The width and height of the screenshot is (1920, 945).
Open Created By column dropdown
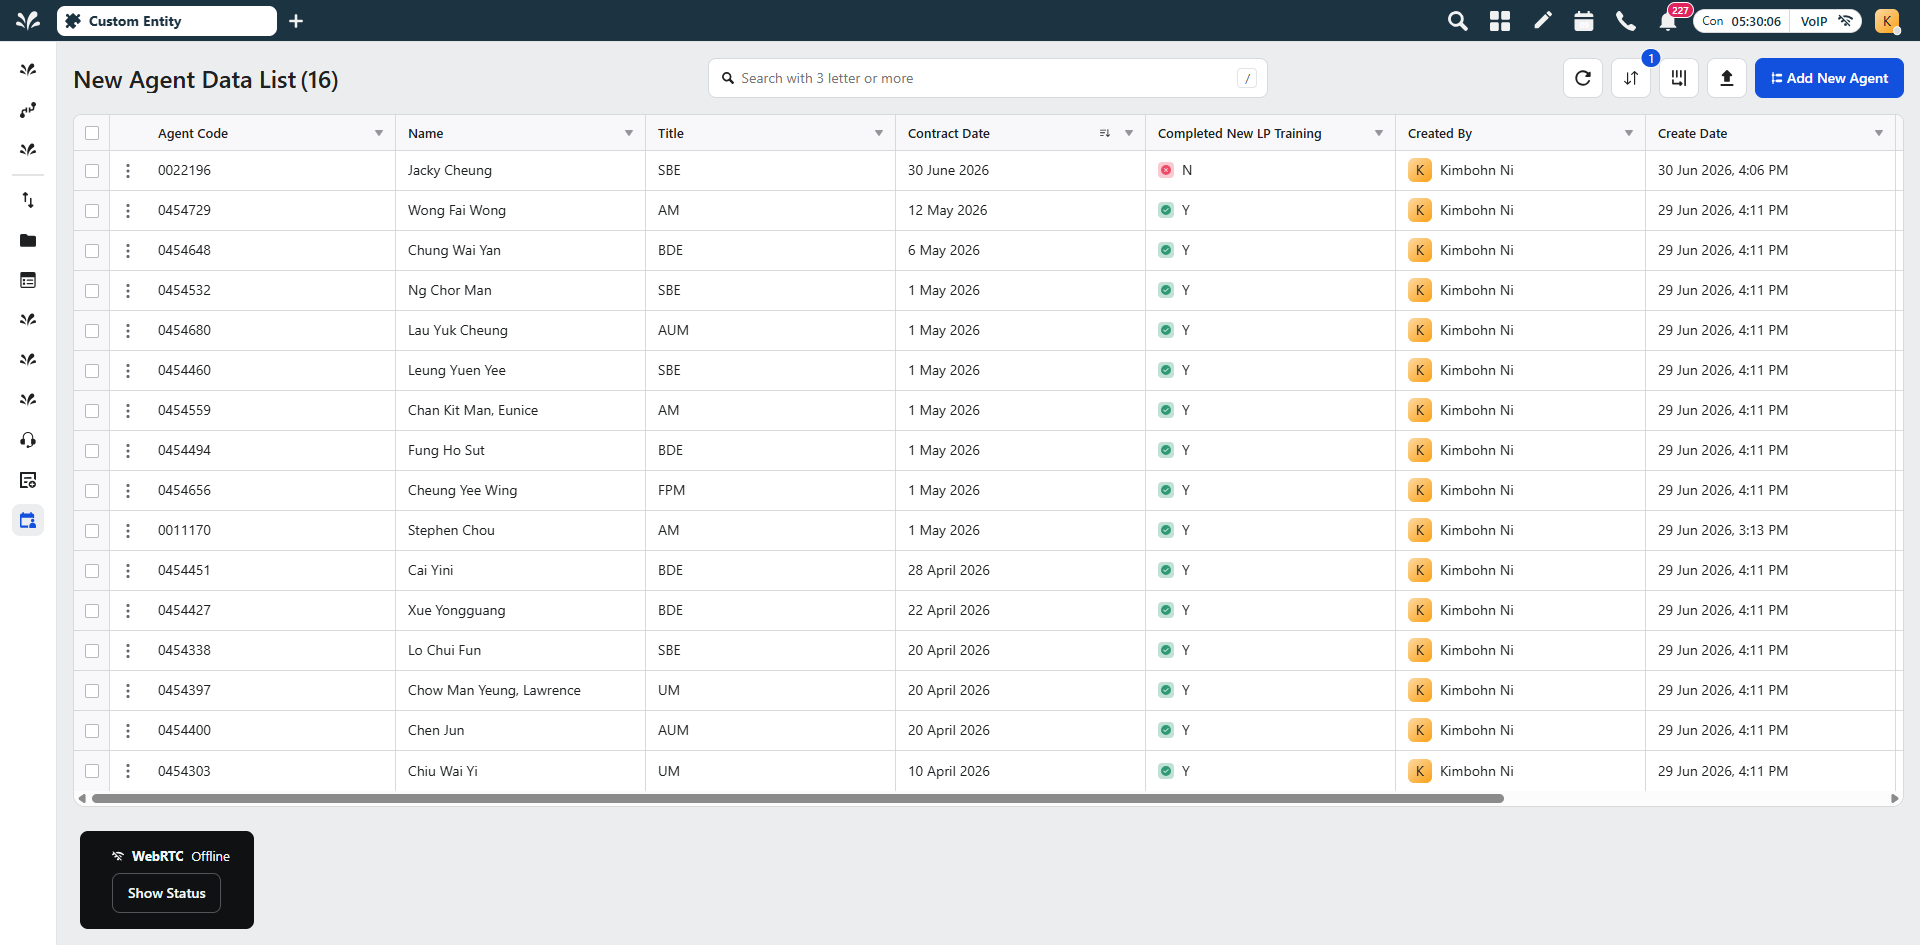coord(1629,133)
